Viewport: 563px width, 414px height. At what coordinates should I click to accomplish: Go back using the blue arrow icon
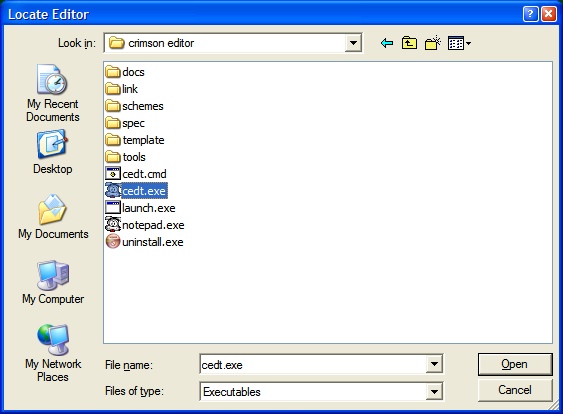point(387,43)
